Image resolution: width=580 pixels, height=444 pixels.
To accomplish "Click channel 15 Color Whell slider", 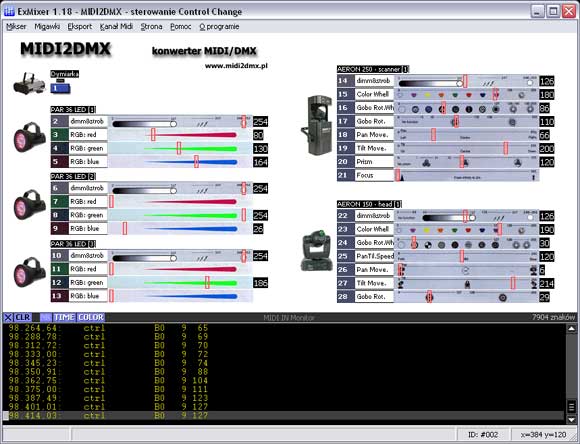I will click(466, 94).
